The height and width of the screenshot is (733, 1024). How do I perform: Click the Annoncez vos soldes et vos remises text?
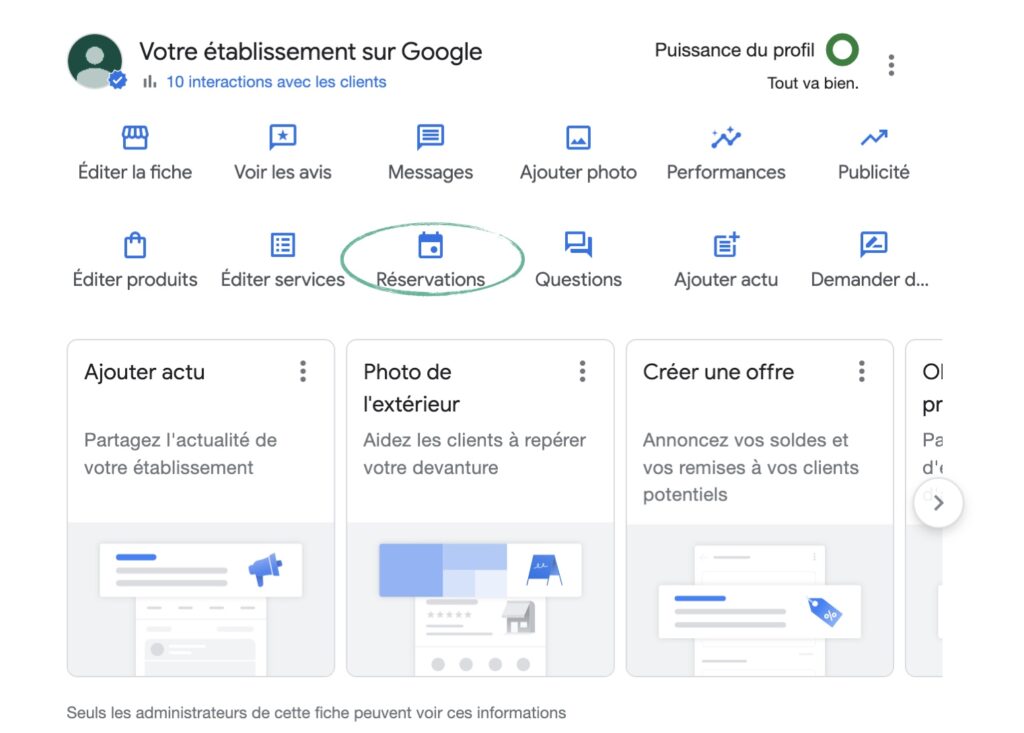click(751, 467)
